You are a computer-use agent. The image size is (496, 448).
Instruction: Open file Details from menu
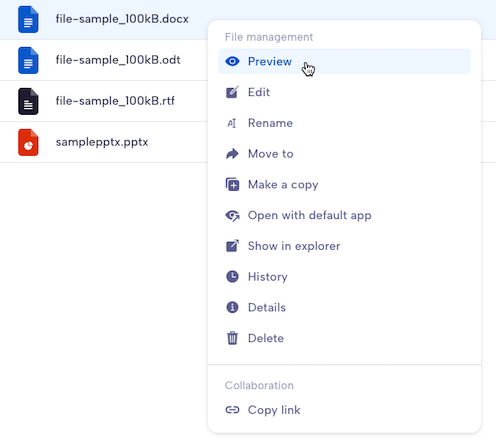(x=344, y=307)
